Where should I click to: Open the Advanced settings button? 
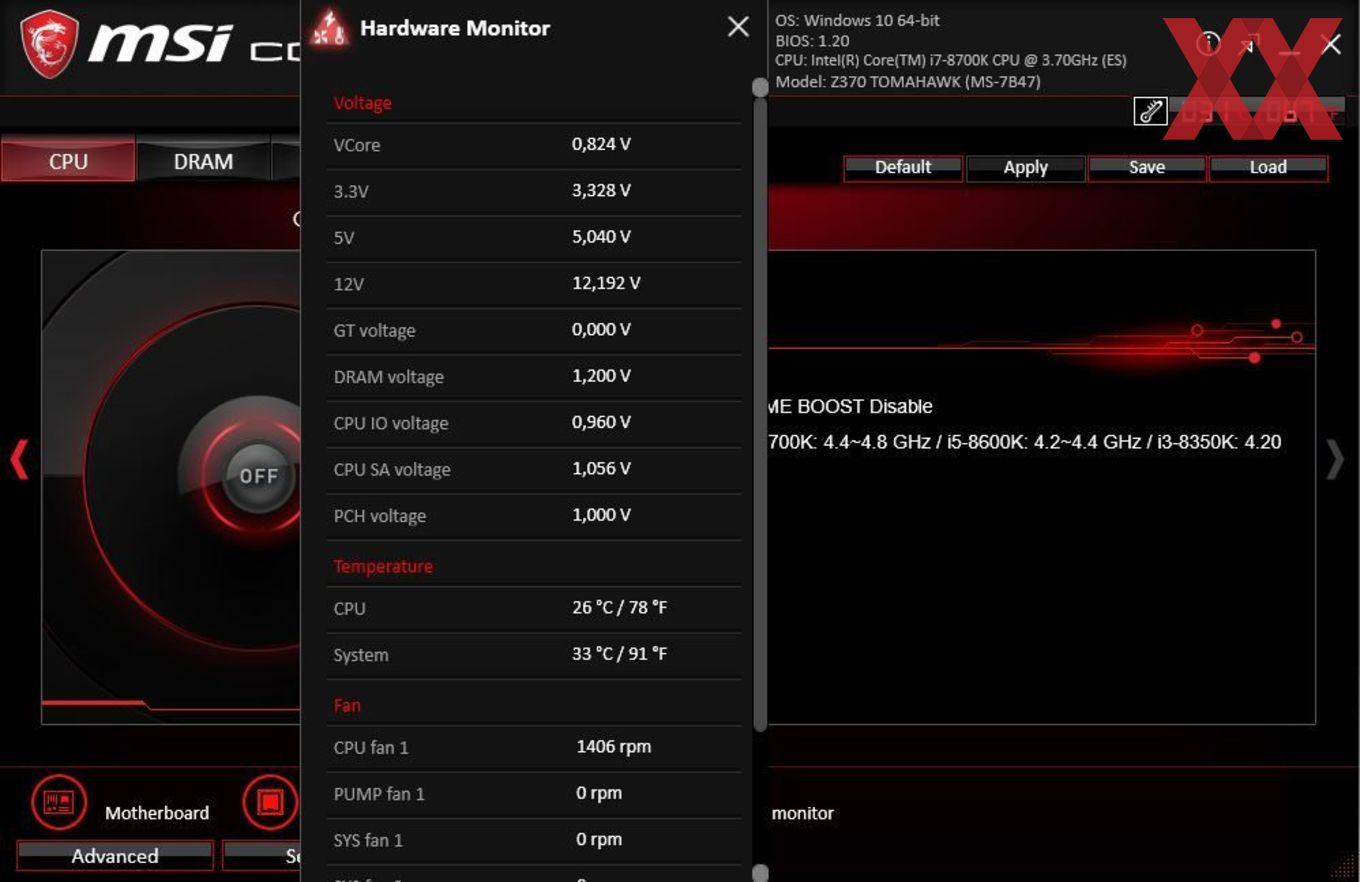pyautogui.click(x=115, y=856)
